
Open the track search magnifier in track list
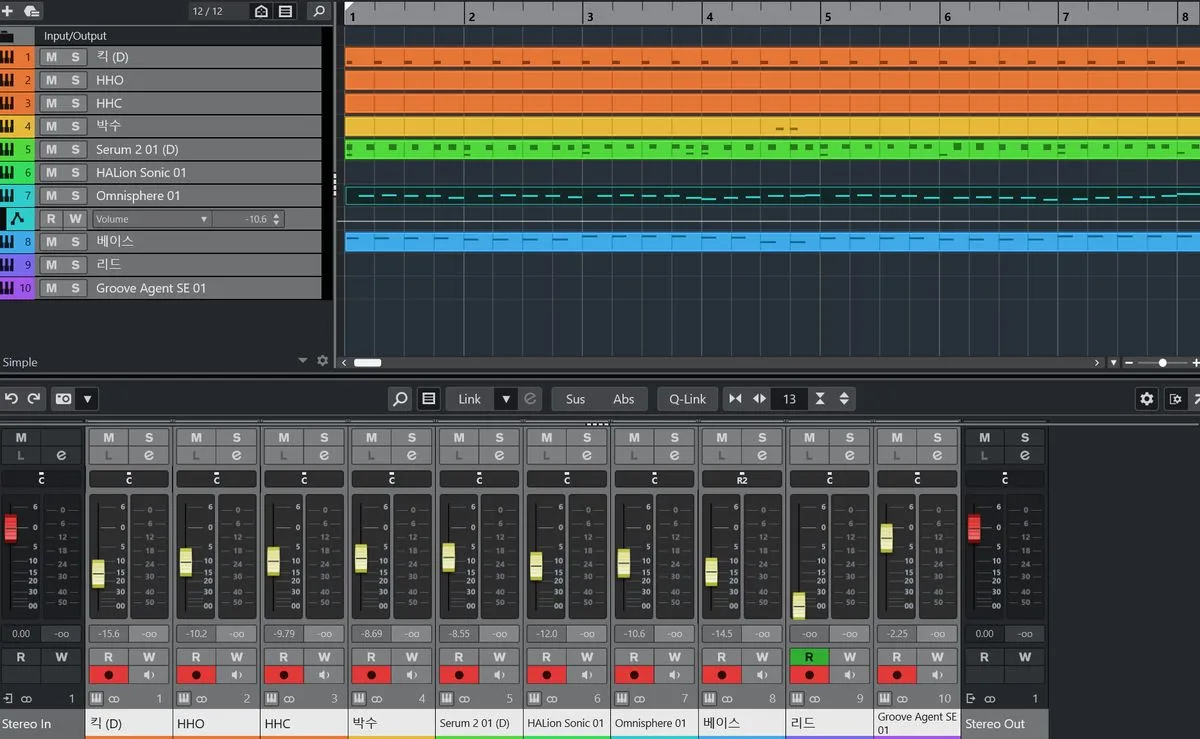tap(318, 11)
